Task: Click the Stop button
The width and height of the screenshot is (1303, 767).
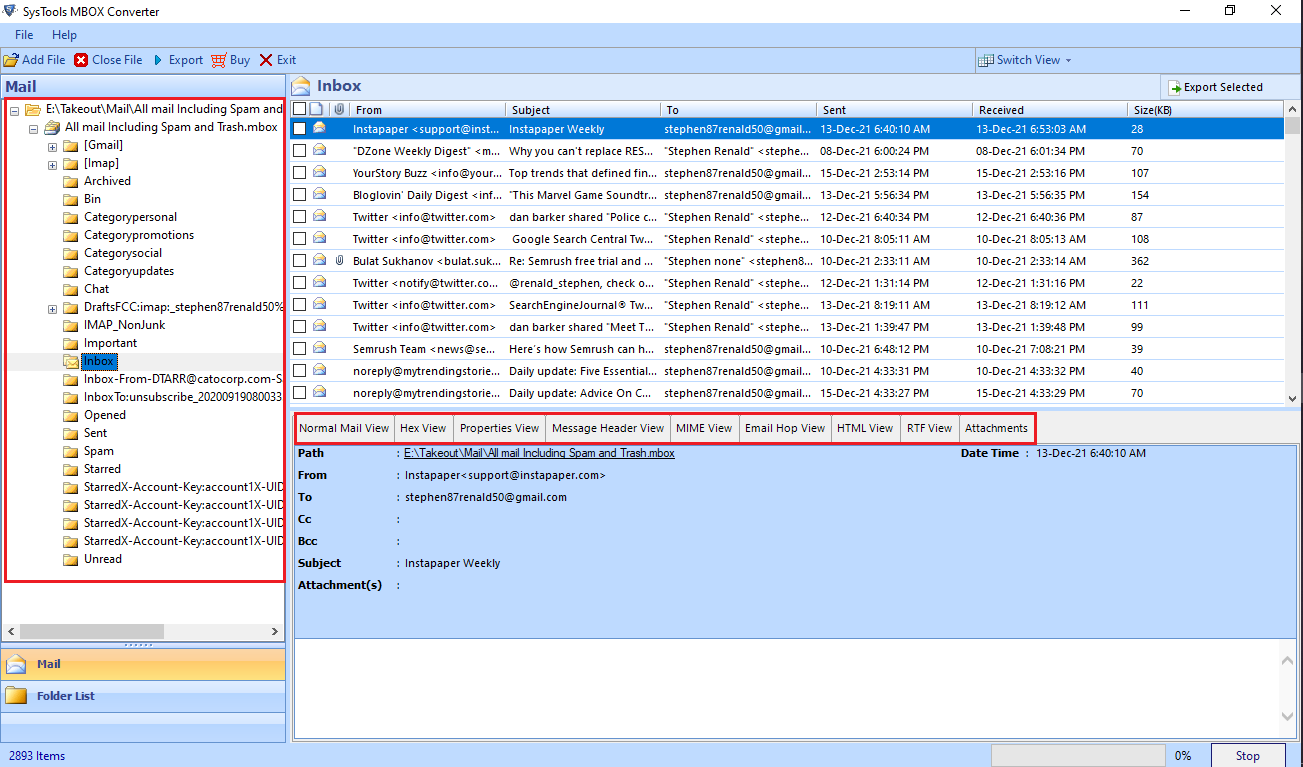Action: tap(1247, 756)
